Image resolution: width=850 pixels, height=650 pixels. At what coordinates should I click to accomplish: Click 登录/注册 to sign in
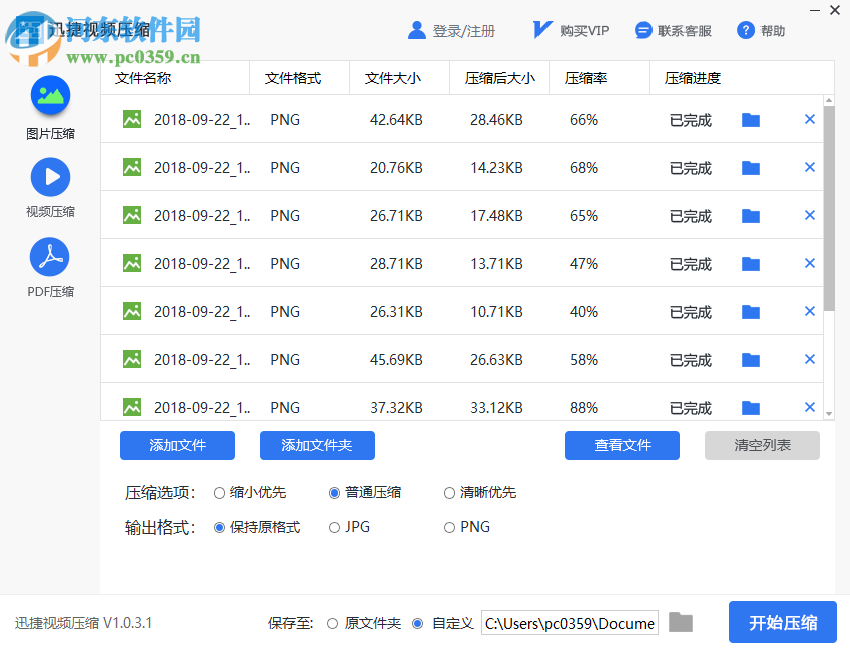[462, 29]
